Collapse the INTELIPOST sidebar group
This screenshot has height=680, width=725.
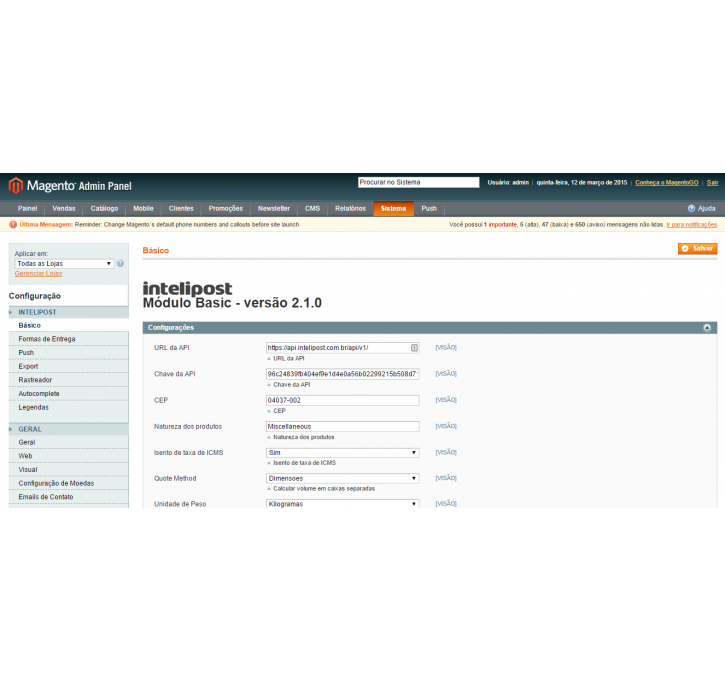[68, 312]
